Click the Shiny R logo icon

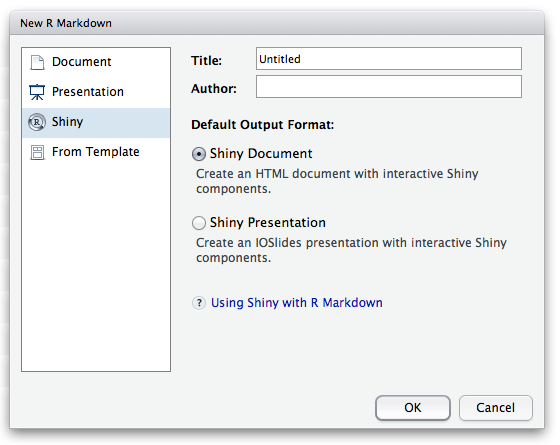point(37,122)
